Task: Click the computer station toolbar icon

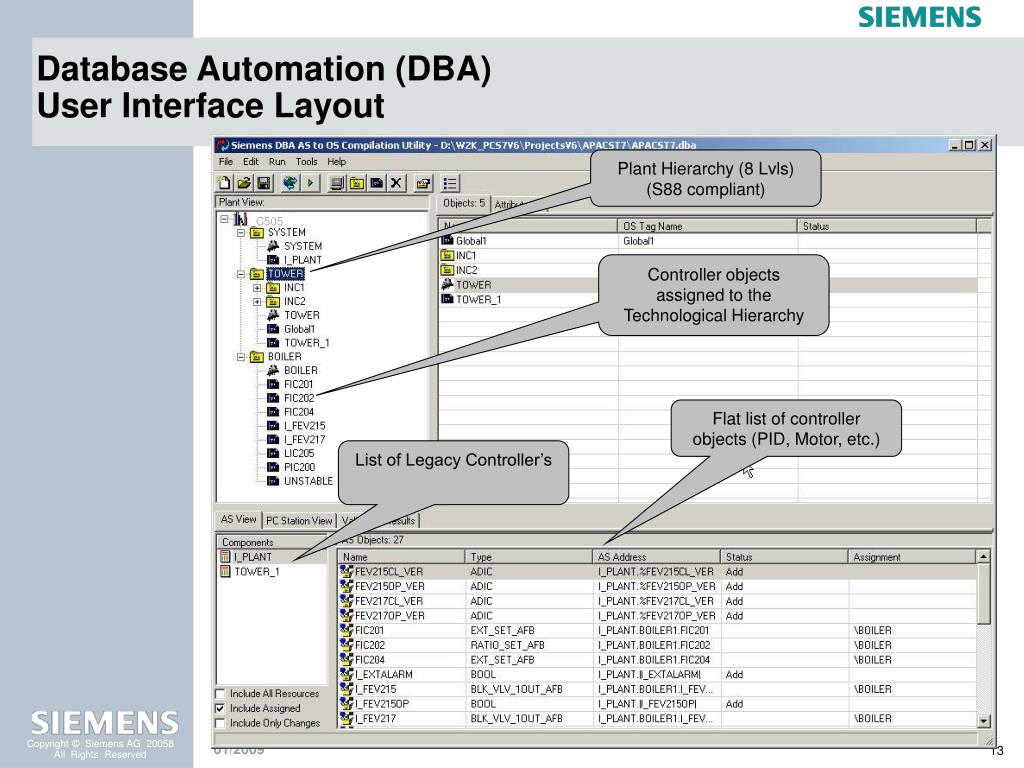Action: [x=337, y=183]
